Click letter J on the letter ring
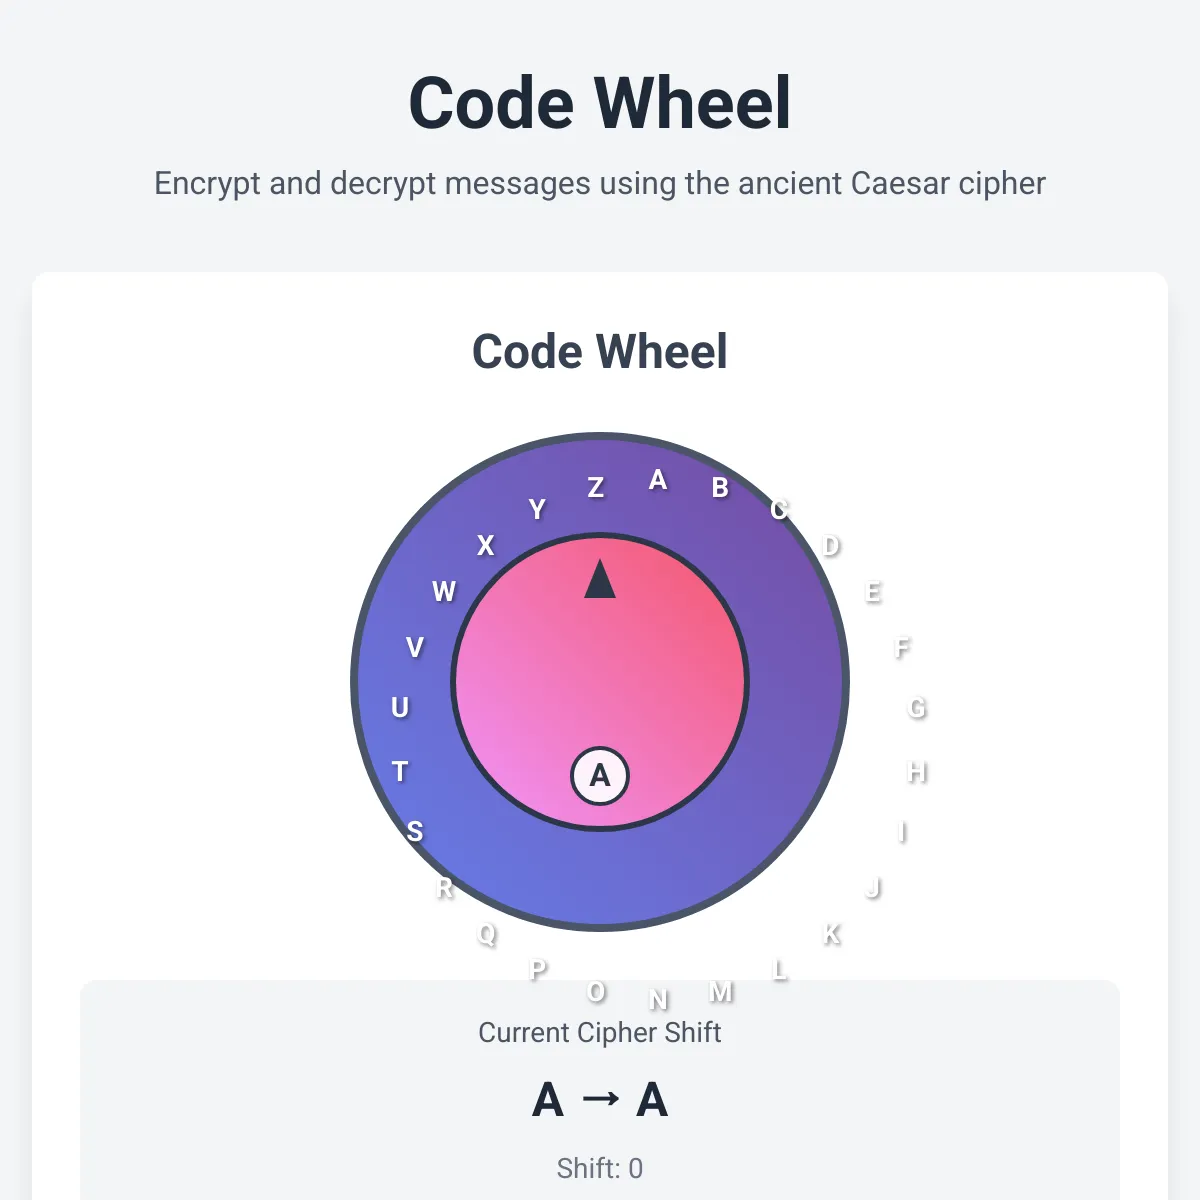 873,888
